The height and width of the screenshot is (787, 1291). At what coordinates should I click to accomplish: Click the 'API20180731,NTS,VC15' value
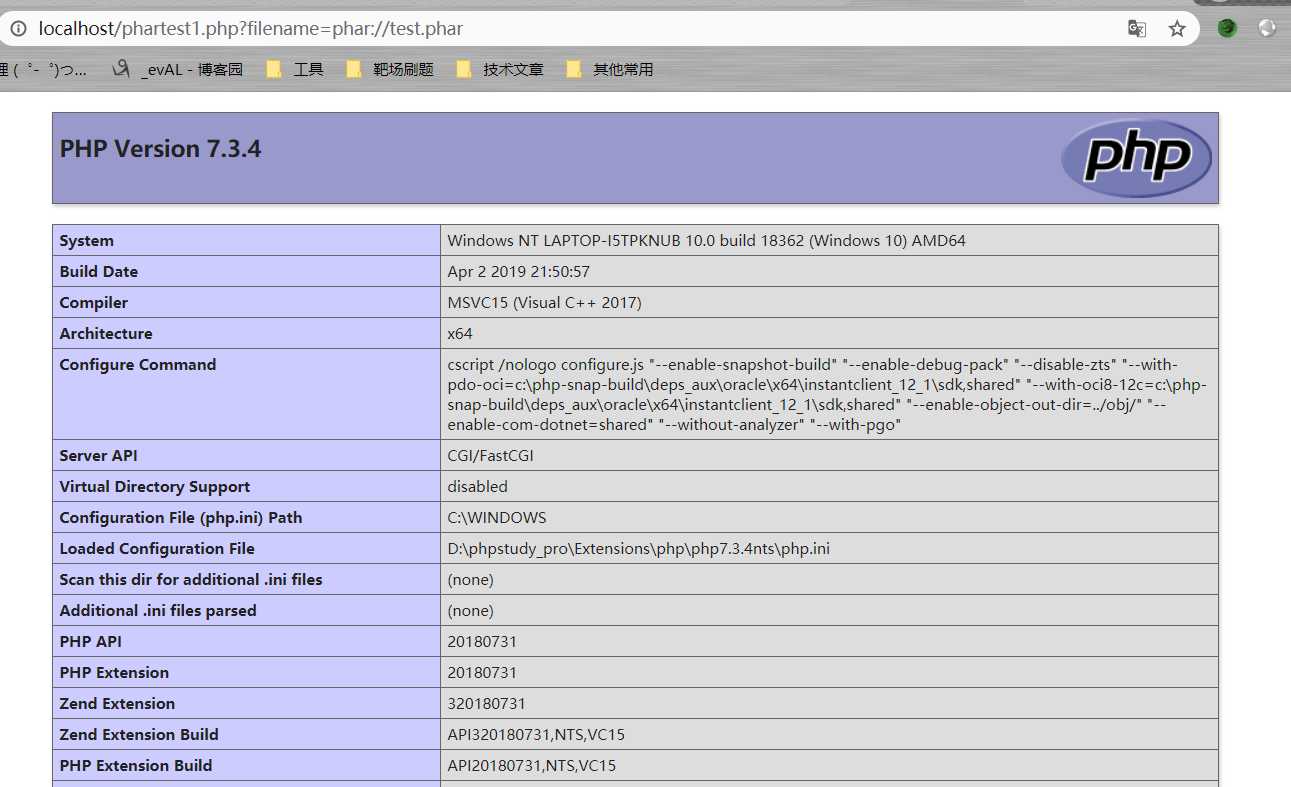point(532,766)
